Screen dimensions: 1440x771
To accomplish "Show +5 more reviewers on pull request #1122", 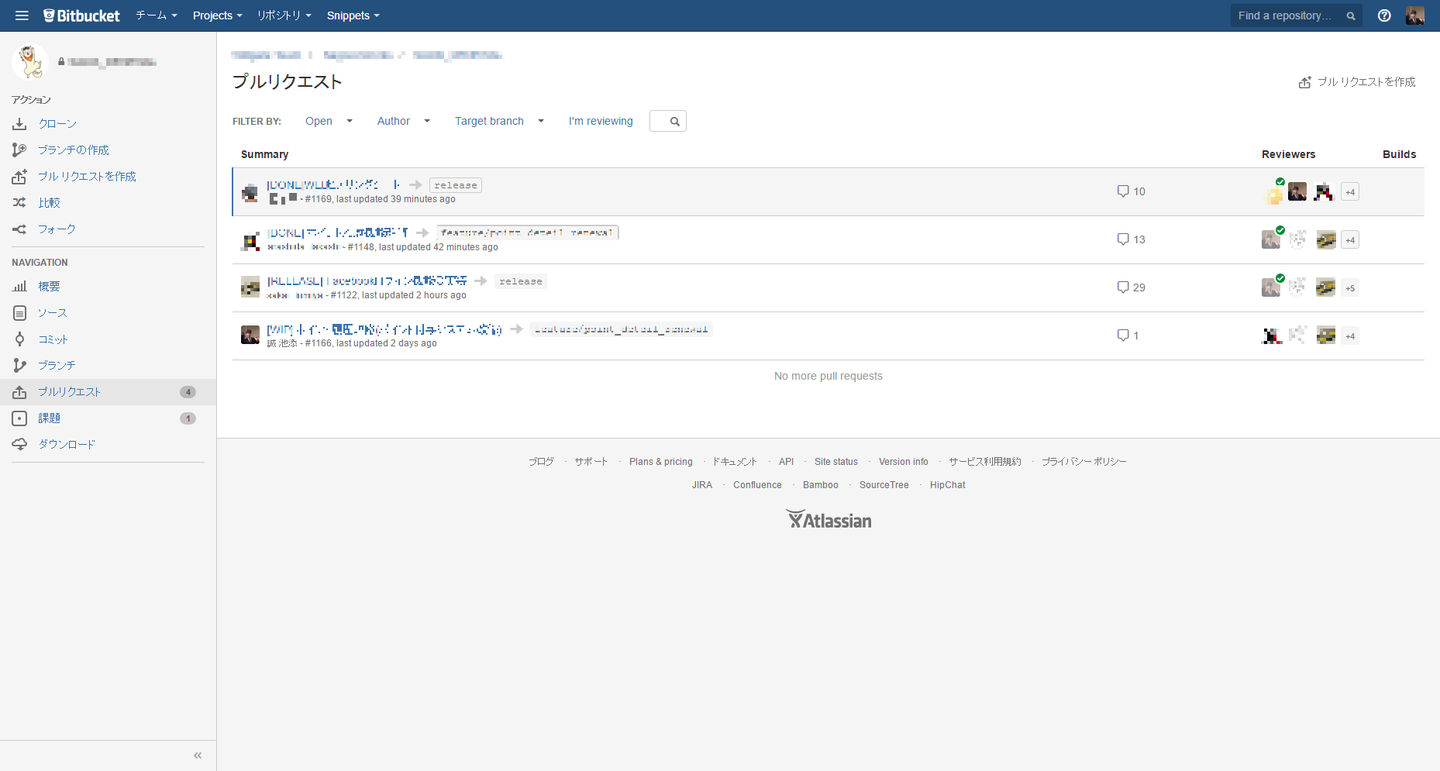I will click(1350, 288).
